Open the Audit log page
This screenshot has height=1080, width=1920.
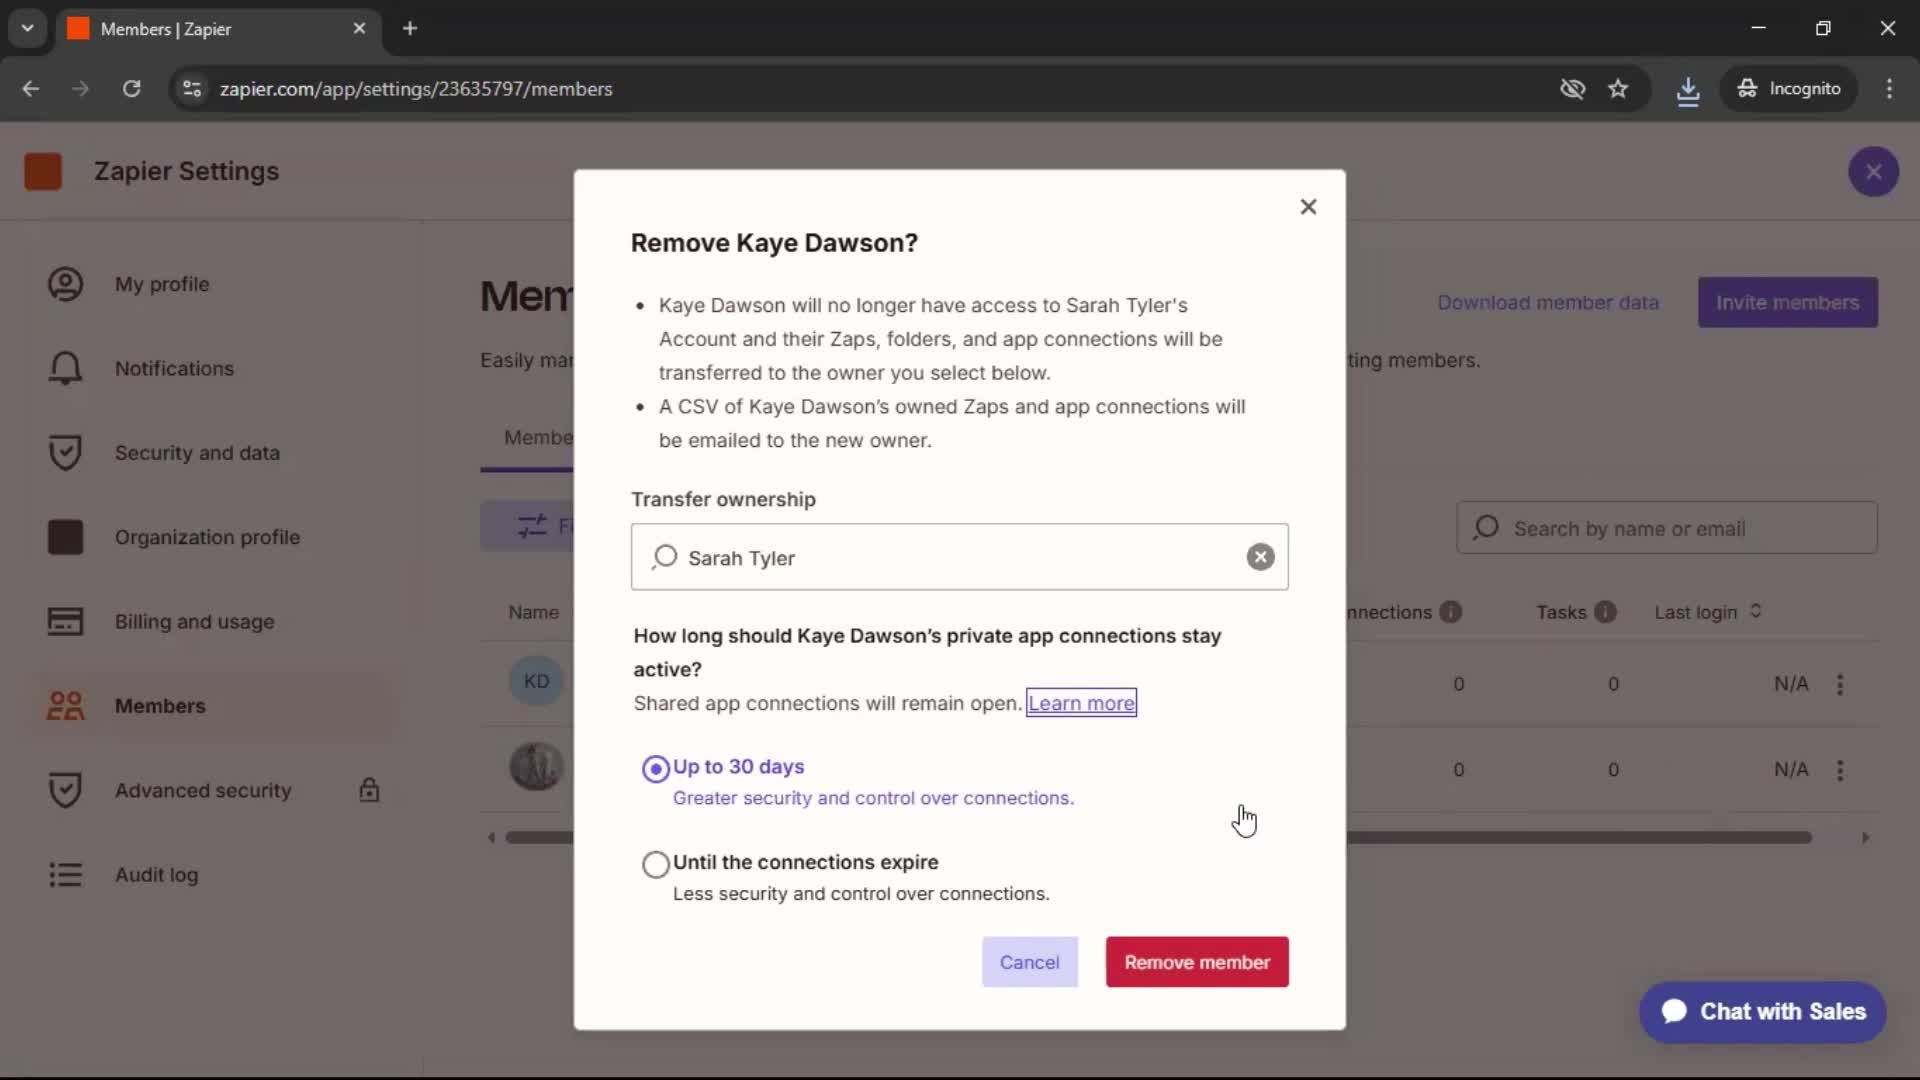pos(156,875)
